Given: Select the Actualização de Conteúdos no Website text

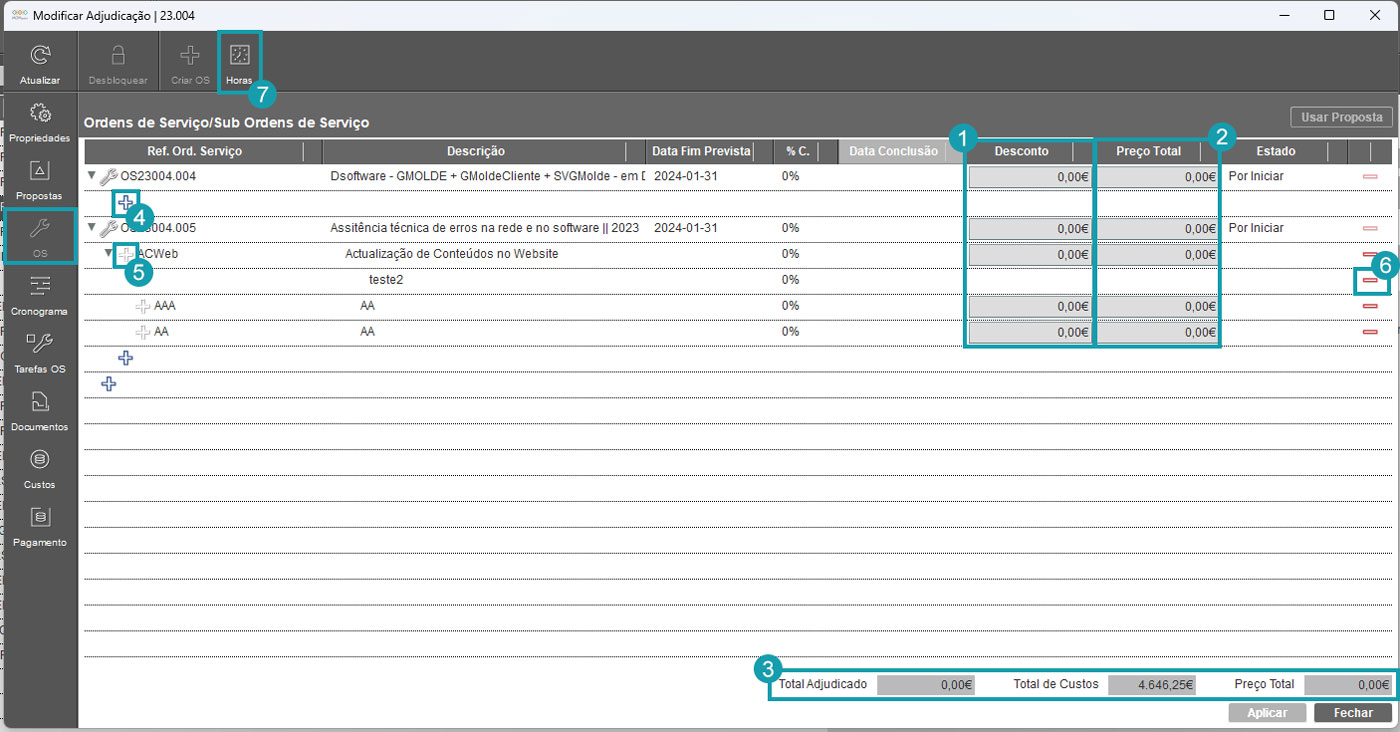Looking at the screenshot, I should (452, 254).
